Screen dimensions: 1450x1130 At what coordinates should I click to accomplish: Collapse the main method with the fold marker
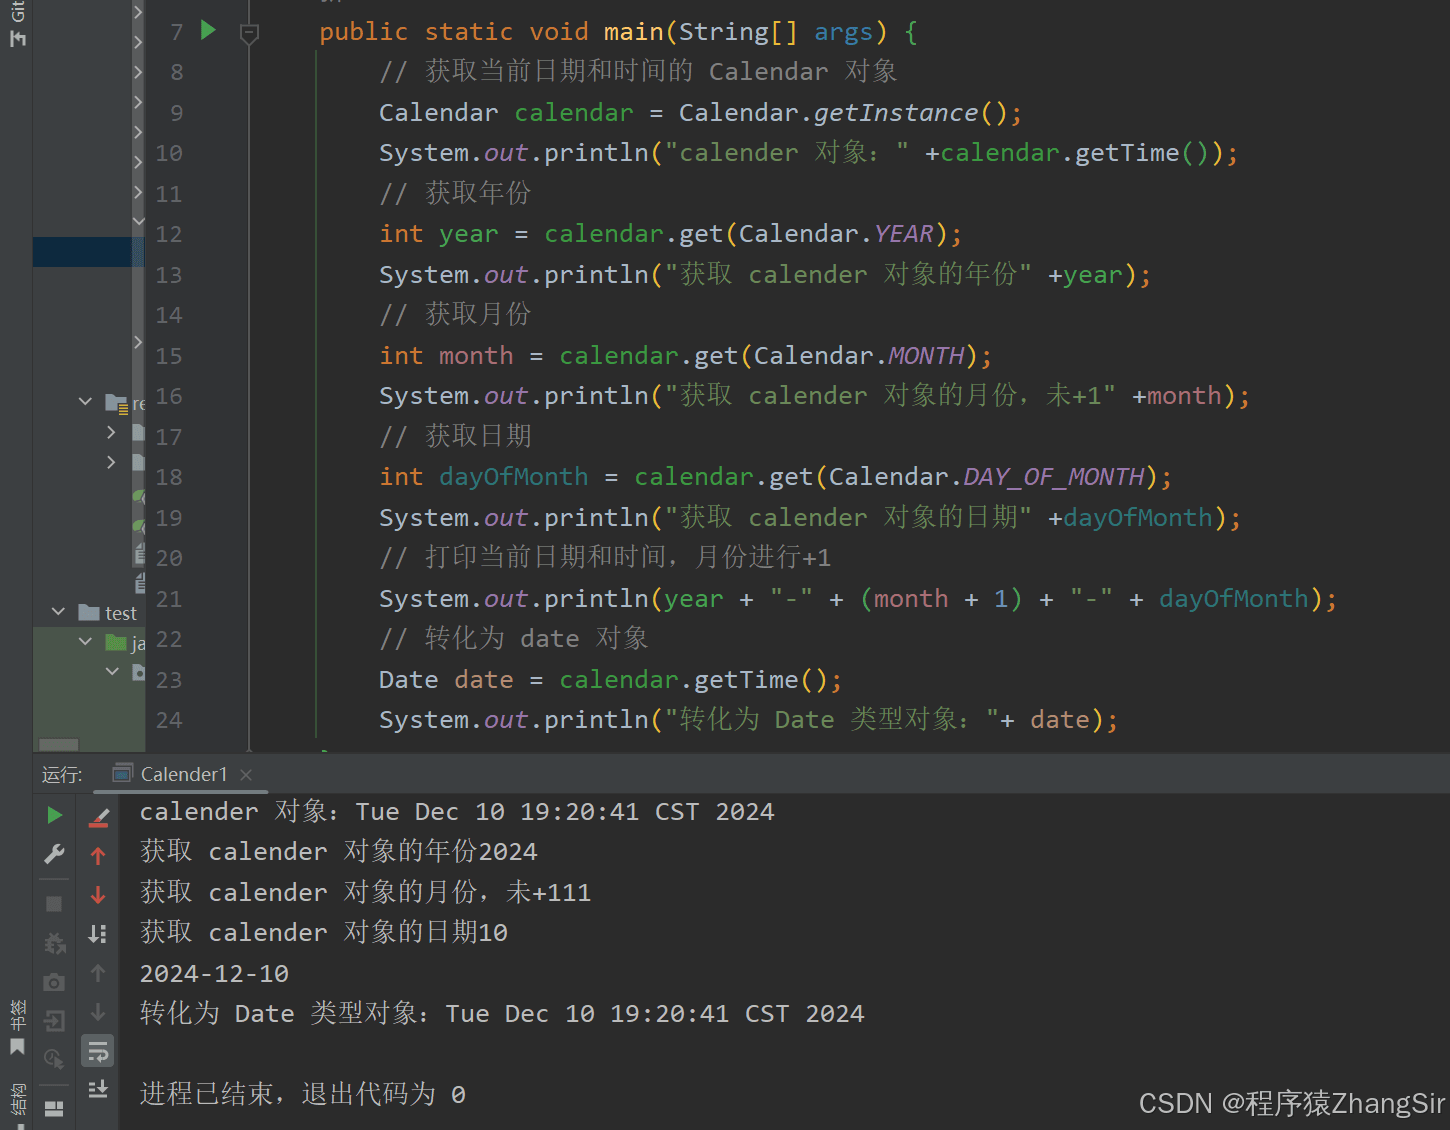(x=249, y=34)
